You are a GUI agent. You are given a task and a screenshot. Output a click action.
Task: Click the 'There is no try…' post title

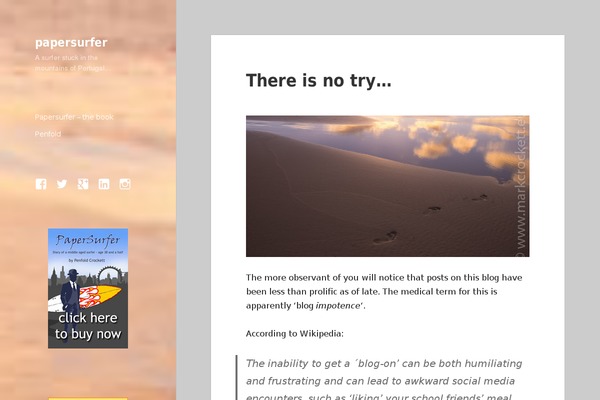pos(318,80)
